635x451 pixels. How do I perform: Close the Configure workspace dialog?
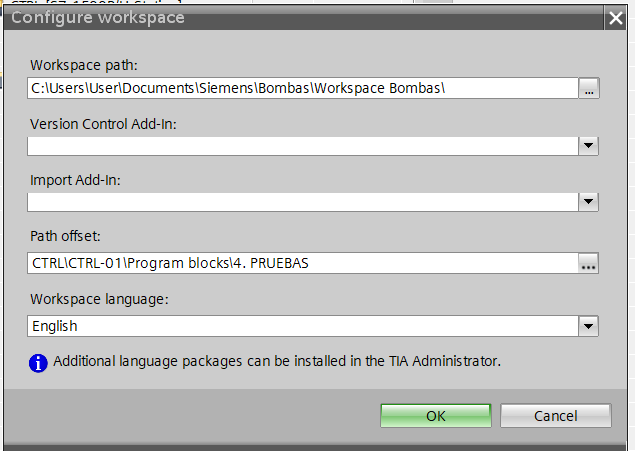pyautogui.click(x=616, y=18)
